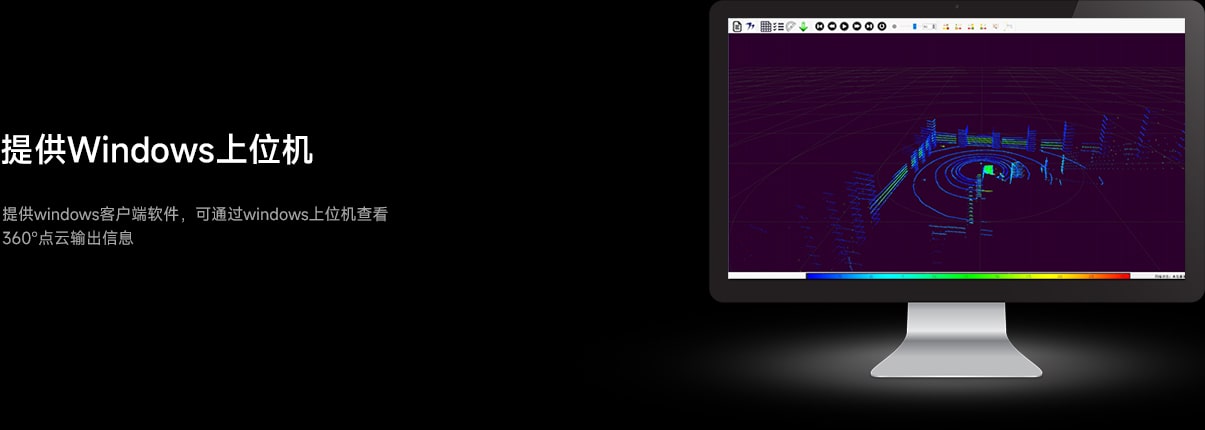Click the grey record dot icon
1205x430 pixels.
[x=894, y=26]
